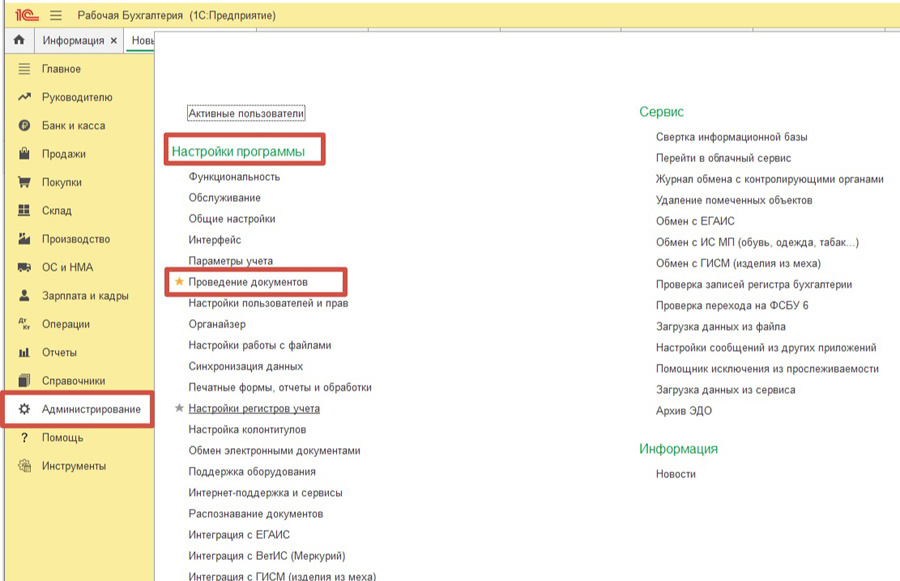The height and width of the screenshot is (581, 900).
Task: Click the ОС и НМА truck icon
Action: click(x=24, y=267)
